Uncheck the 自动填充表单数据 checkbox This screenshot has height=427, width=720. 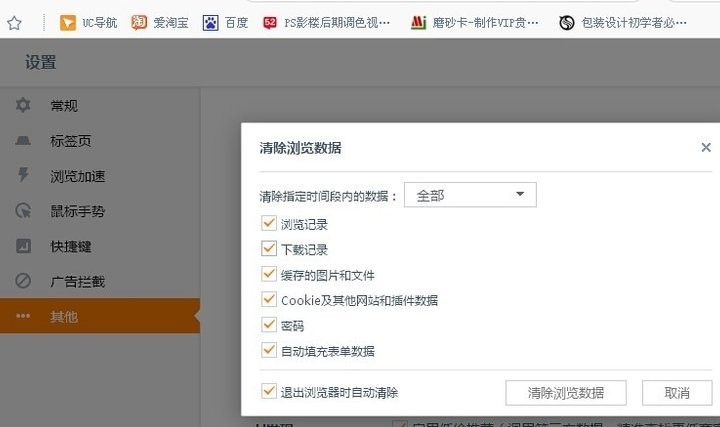click(x=269, y=350)
